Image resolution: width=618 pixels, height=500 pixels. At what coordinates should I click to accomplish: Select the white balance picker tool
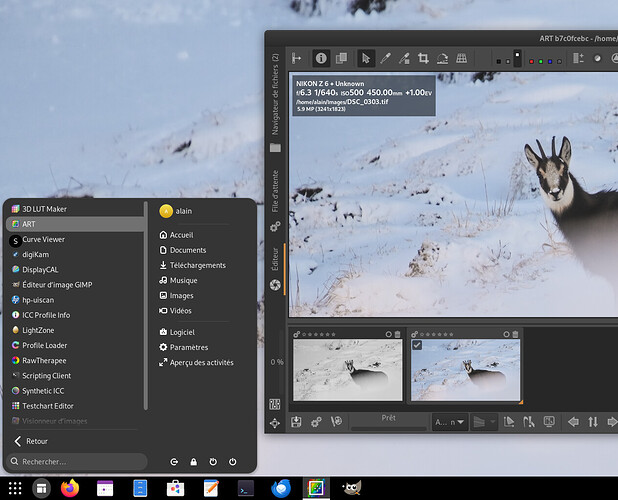pyautogui.click(x=385, y=59)
